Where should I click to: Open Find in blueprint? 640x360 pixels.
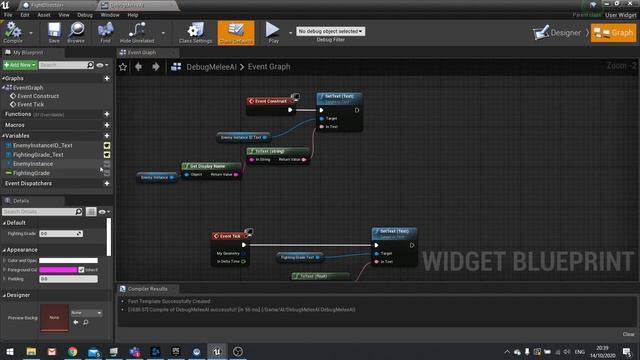105,32
